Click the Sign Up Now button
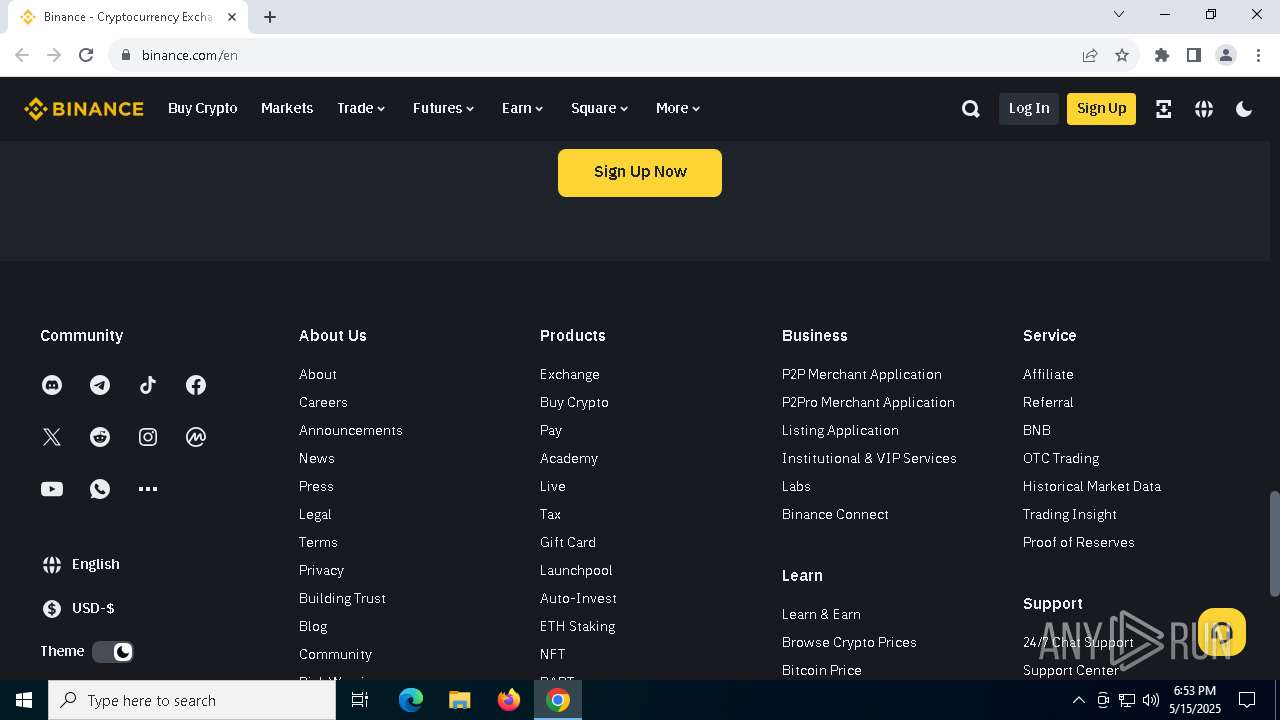1280x720 pixels. point(640,172)
